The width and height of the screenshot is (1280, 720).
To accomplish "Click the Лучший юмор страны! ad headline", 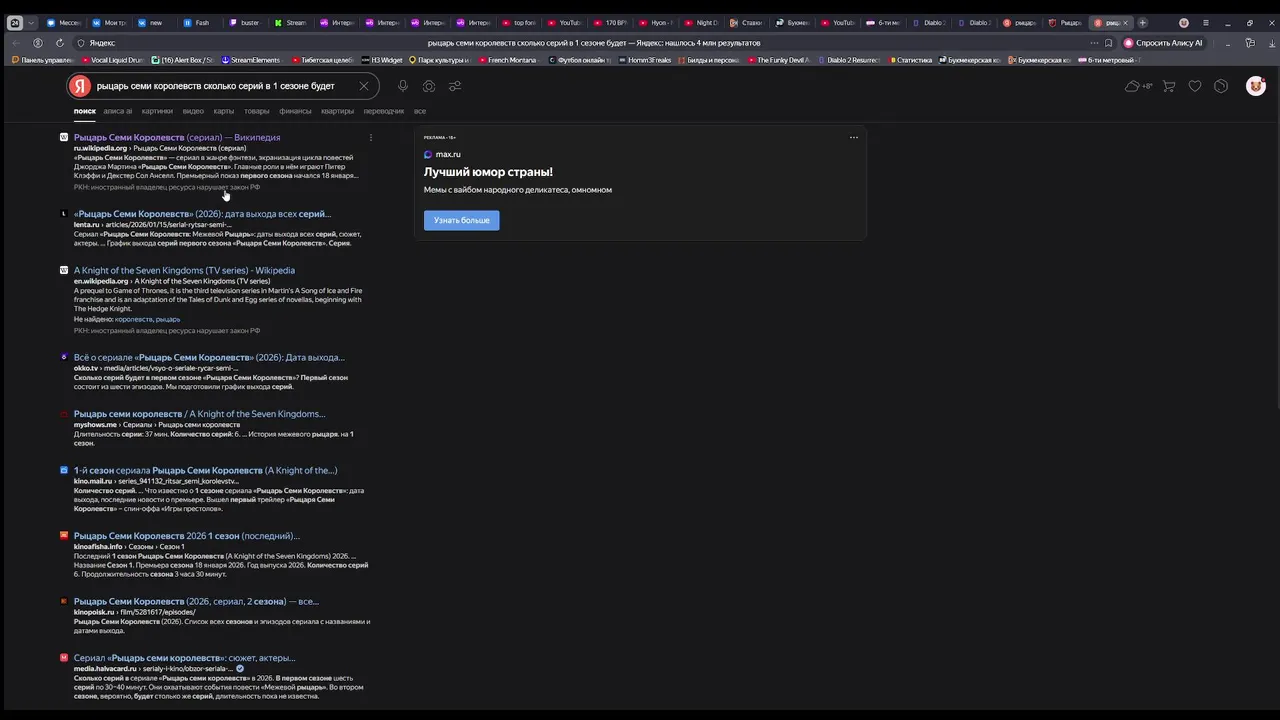I will coord(488,172).
